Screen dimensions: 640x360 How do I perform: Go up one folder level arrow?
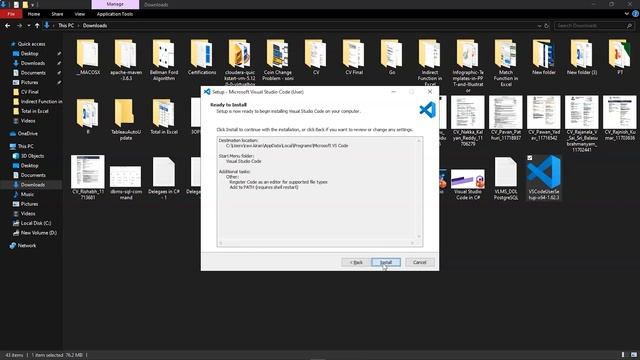pyautogui.click(x=37, y=25)
